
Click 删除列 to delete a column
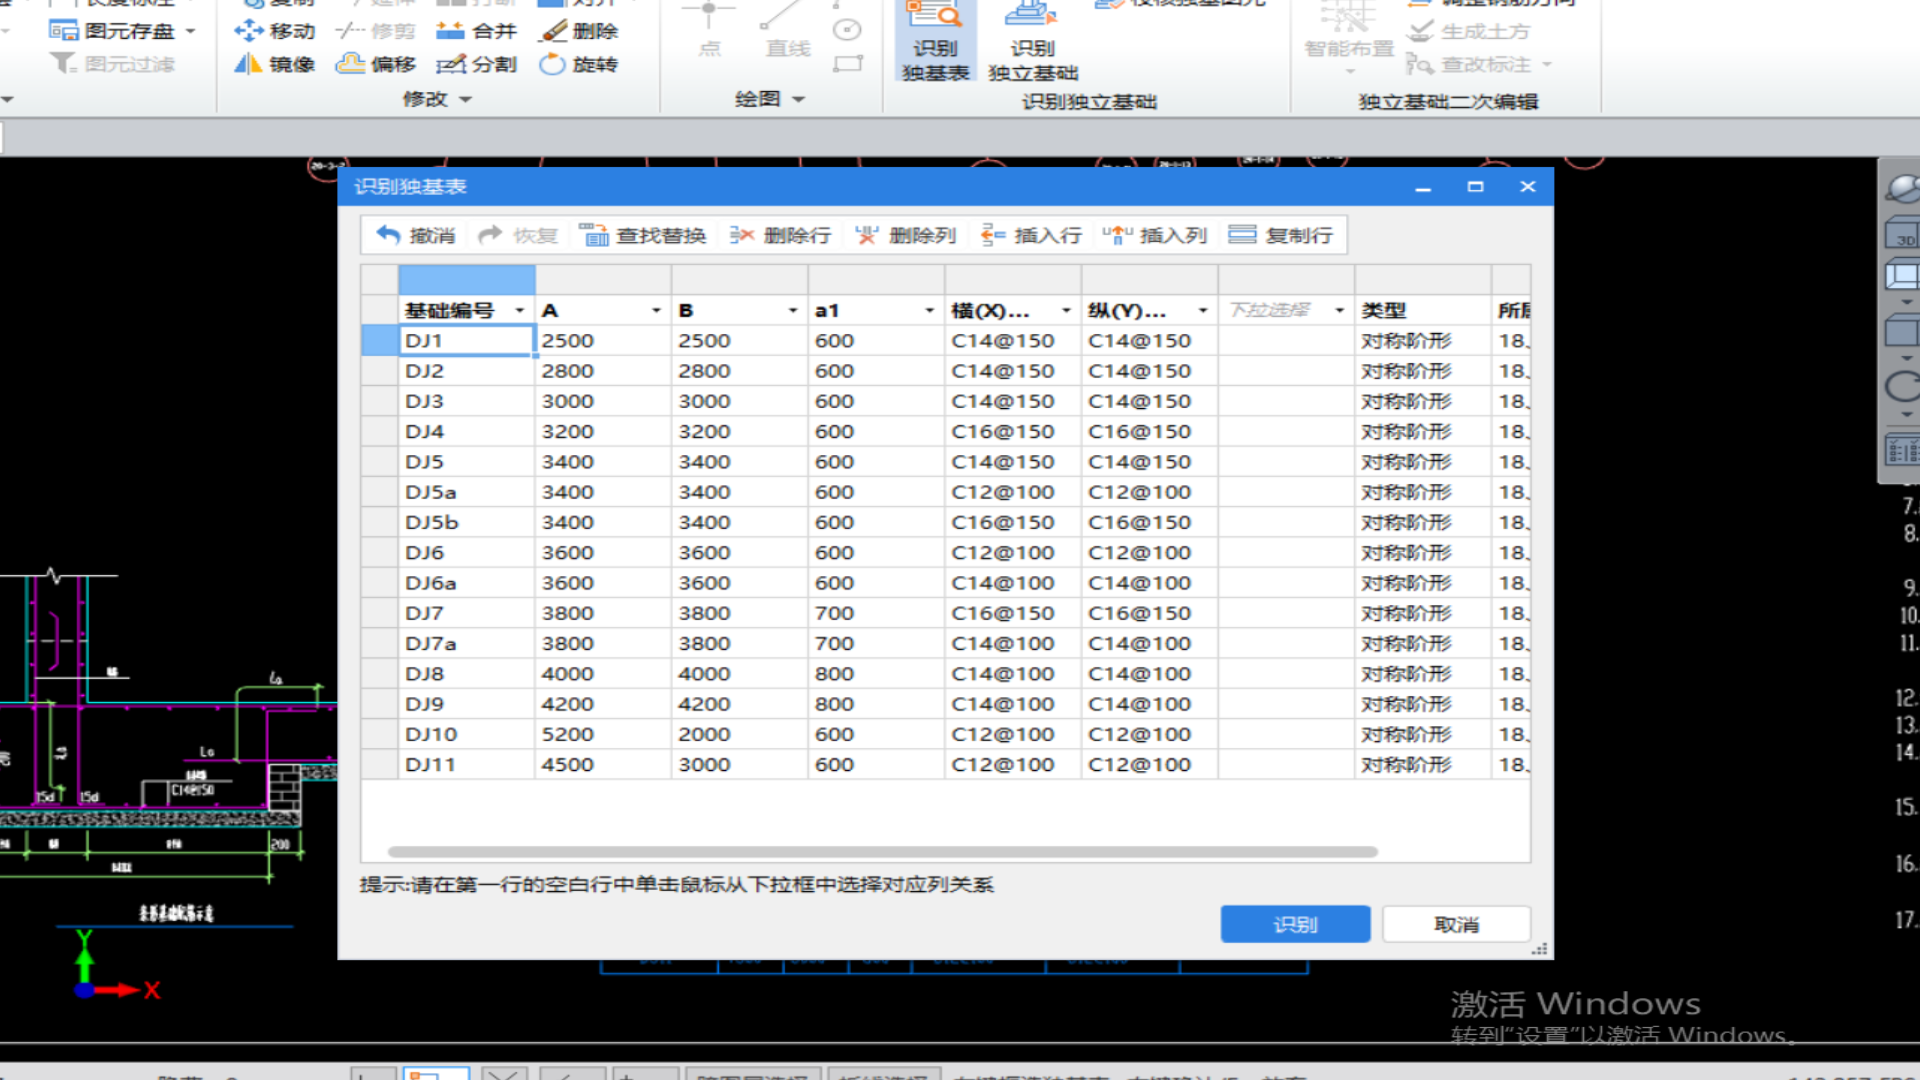coord(906,235)
